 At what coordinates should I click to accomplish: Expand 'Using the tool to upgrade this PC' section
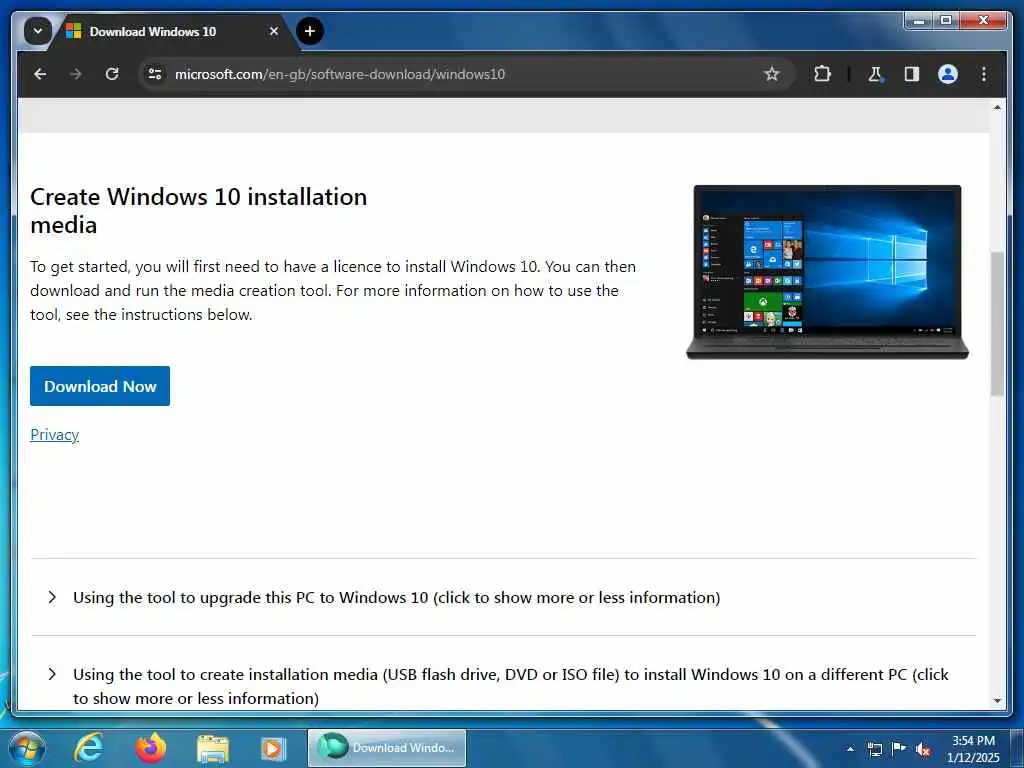click(504, 598)
